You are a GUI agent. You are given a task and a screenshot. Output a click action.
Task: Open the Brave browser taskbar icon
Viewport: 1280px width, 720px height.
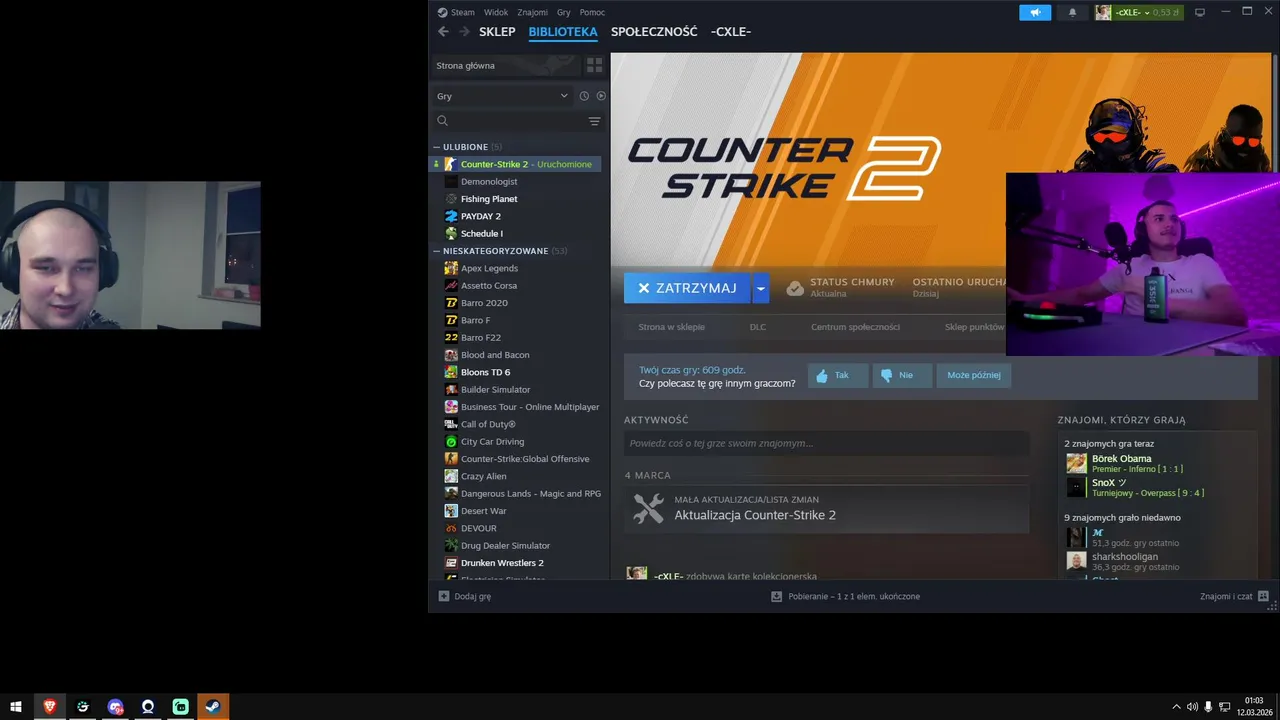click(49, 706)
